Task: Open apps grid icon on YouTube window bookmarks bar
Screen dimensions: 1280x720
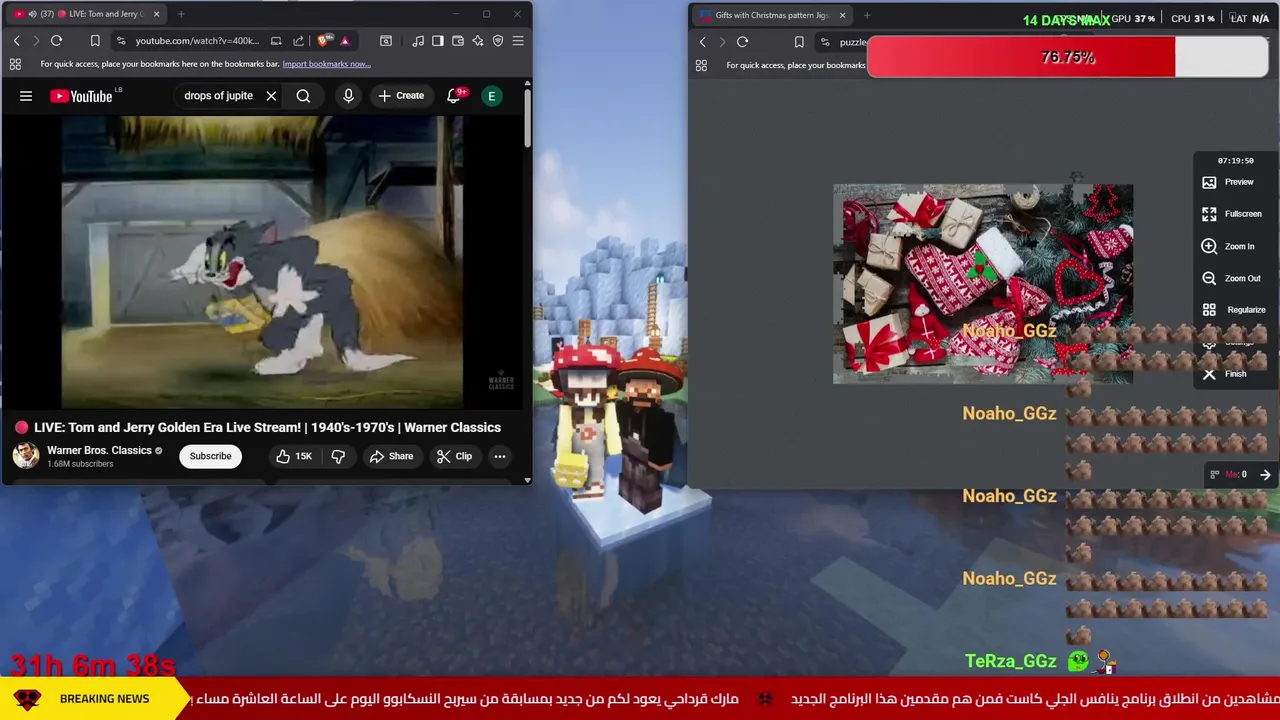Action: tap(15, 64)
